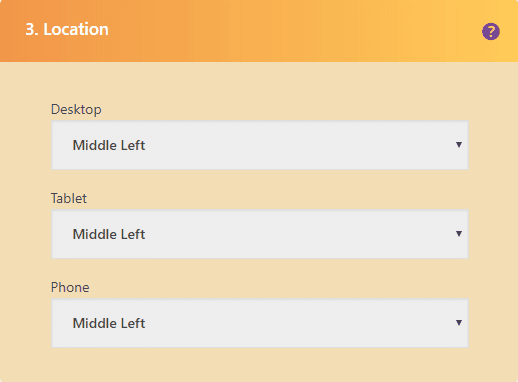Select 'Middle Left' text in Tablet field
The width and height of the screenshot is (518, 382).
(x=109, y=234)
